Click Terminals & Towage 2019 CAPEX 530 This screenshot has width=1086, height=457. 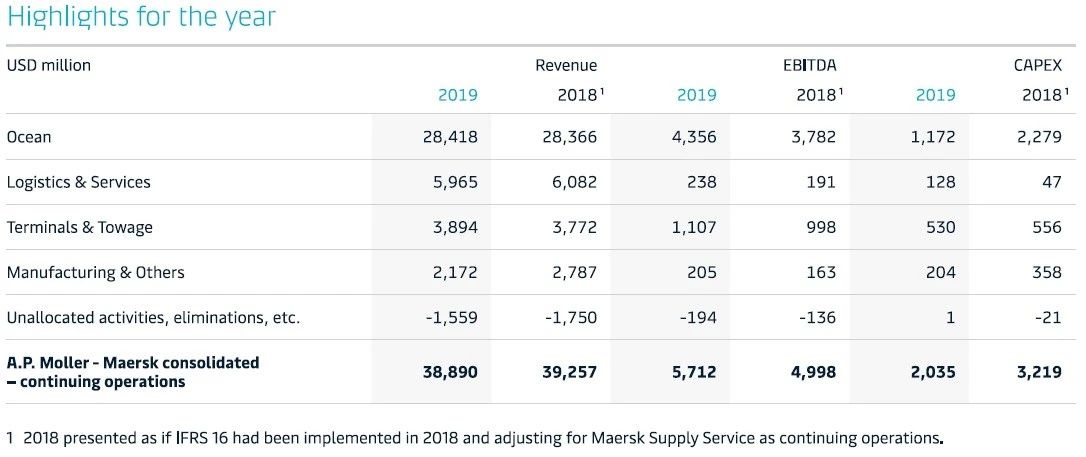click(940, 228)
